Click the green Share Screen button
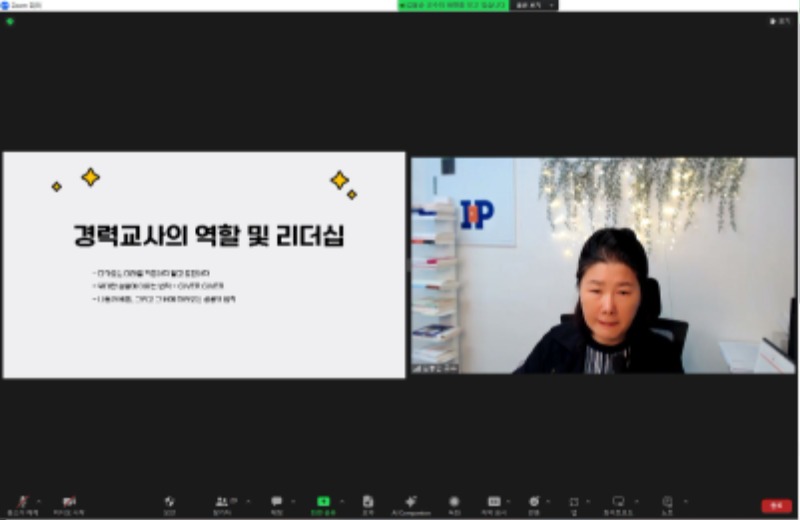Image resolution: width=800 pixels, height=520 pixels. [x=323, y=502]
